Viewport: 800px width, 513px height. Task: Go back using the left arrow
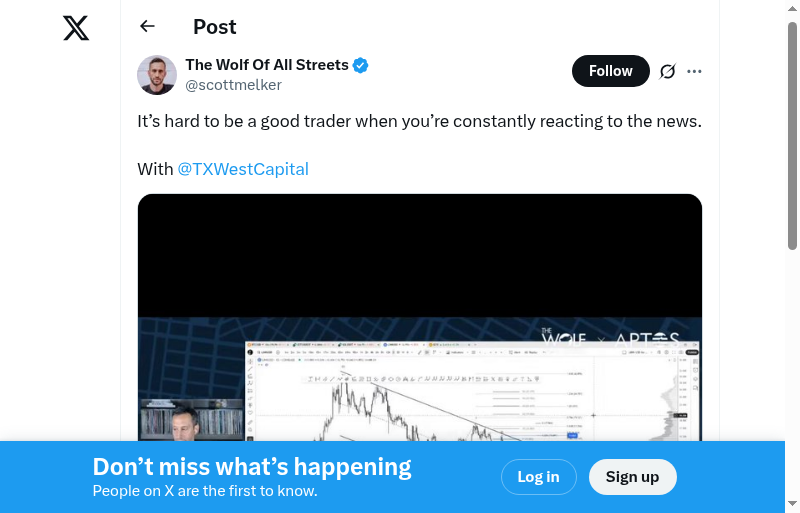[148, 27]
